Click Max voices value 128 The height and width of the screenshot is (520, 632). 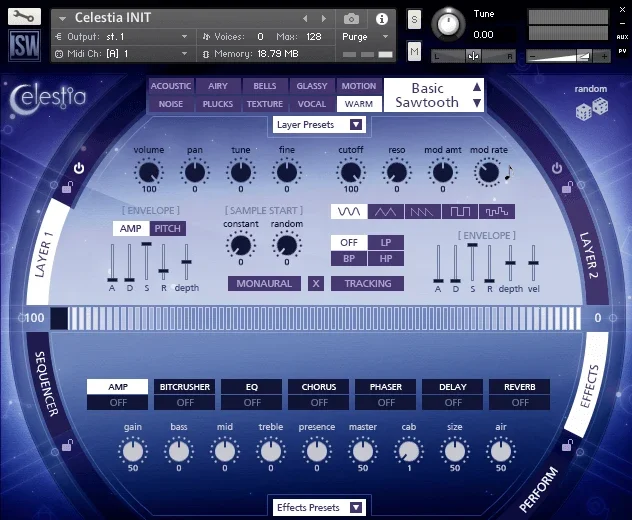click(314, 37)
